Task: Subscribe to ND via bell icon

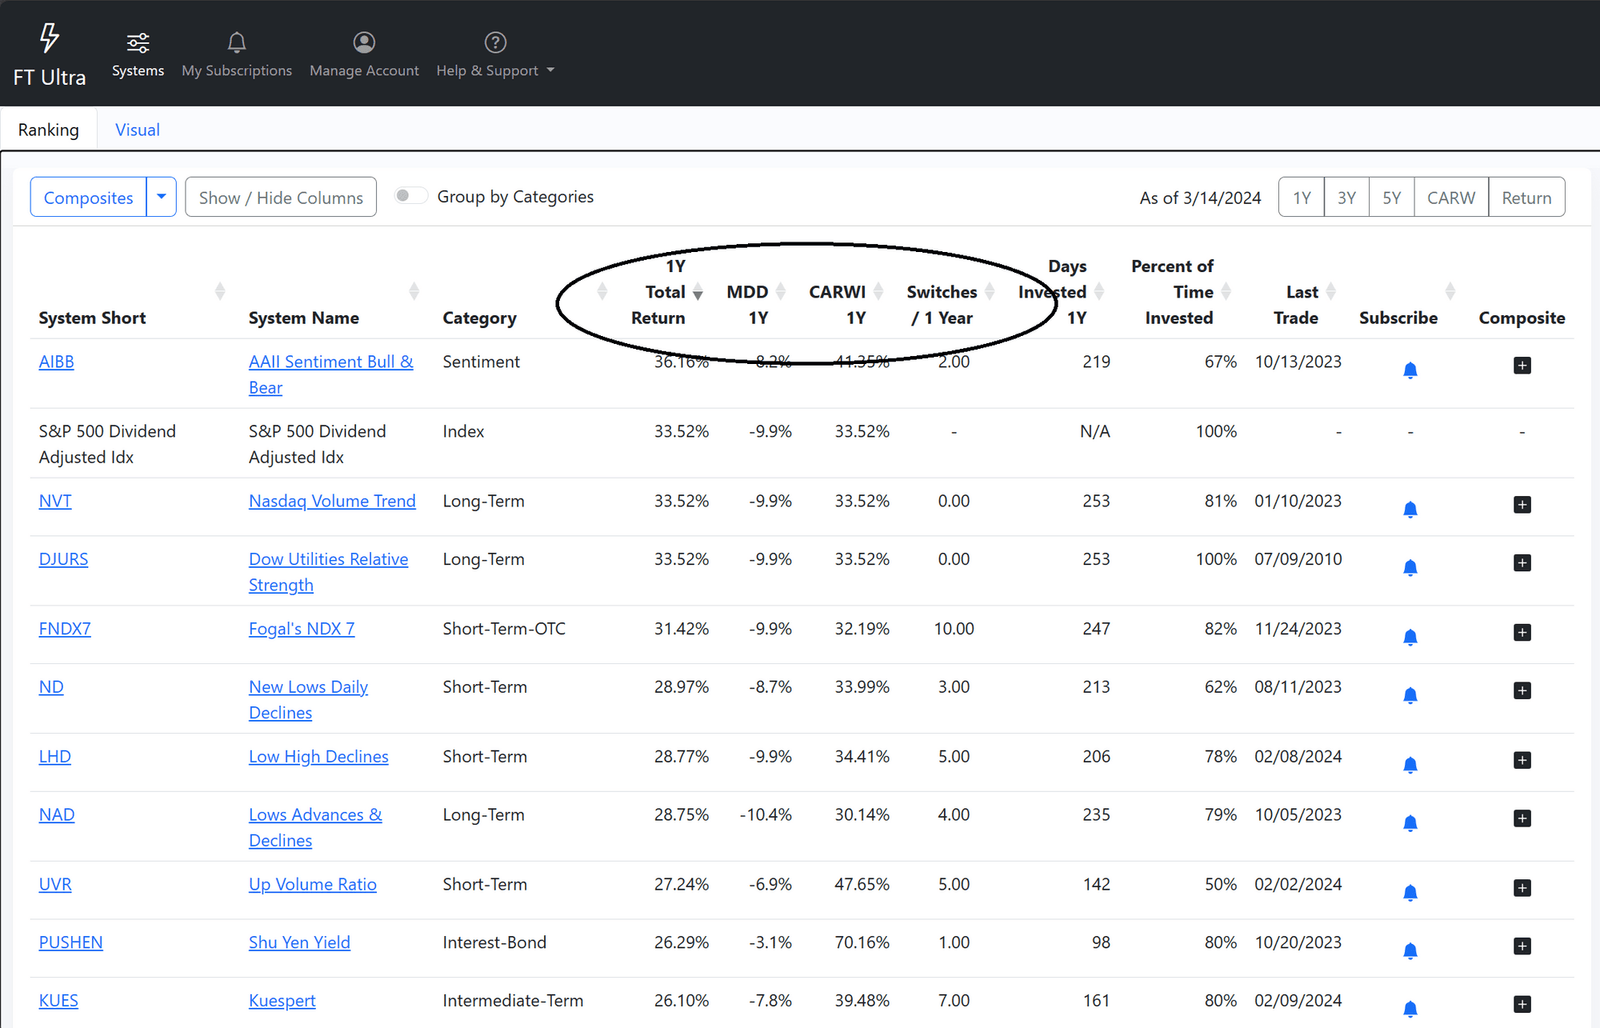Action: (x=1410, y=695)
